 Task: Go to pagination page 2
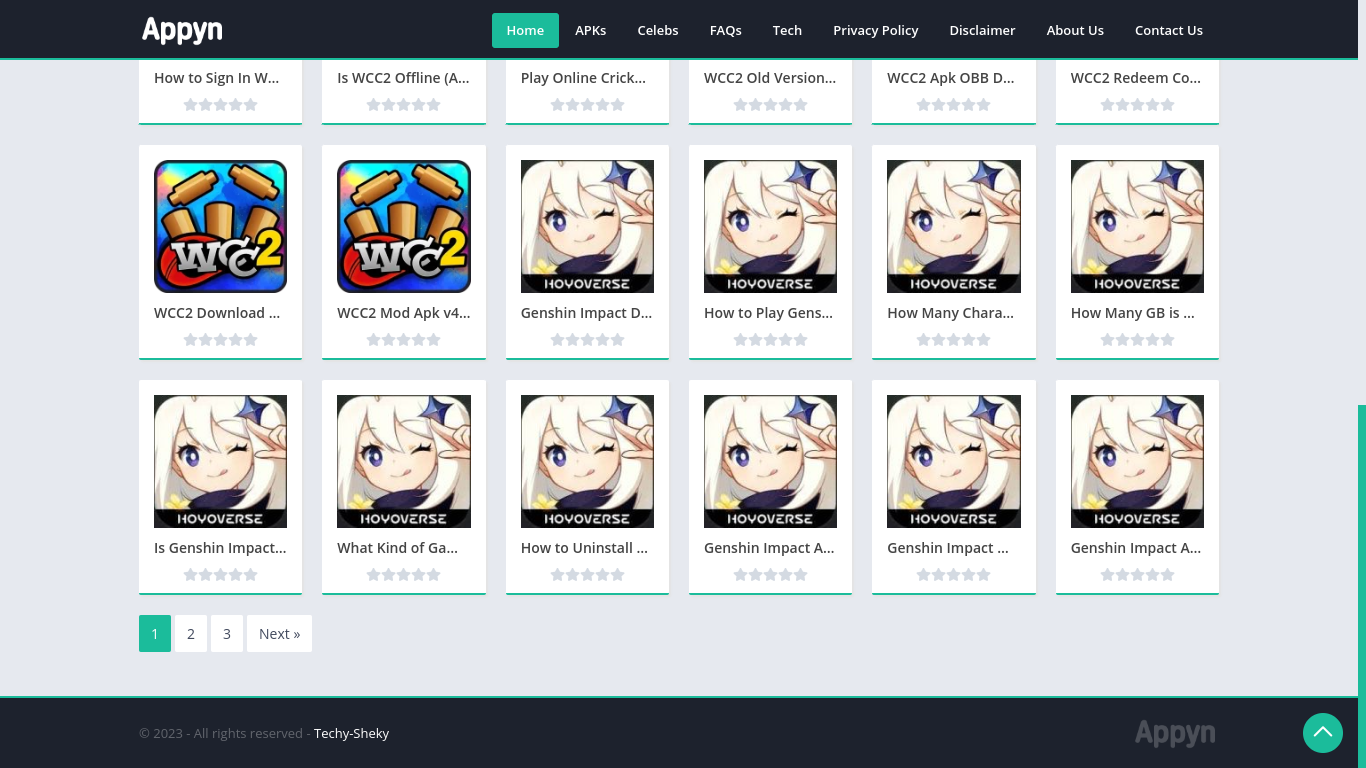(191, 633)
